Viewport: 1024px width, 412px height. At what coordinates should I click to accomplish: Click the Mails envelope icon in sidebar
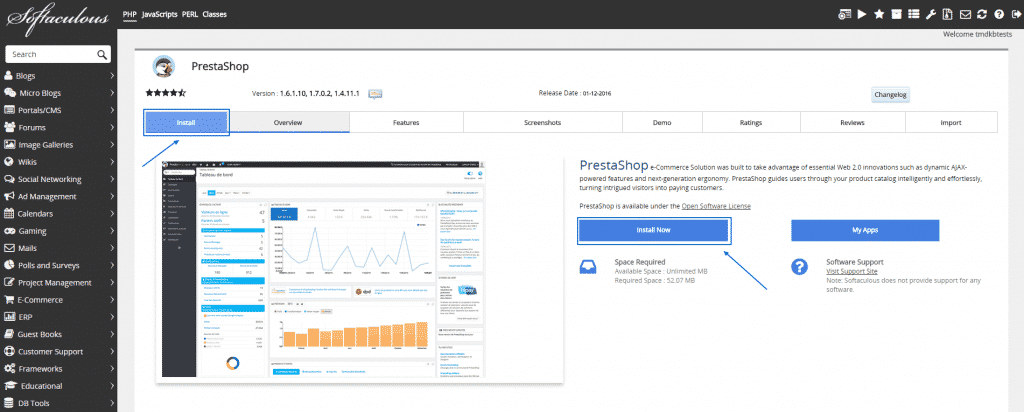(9, 248)
